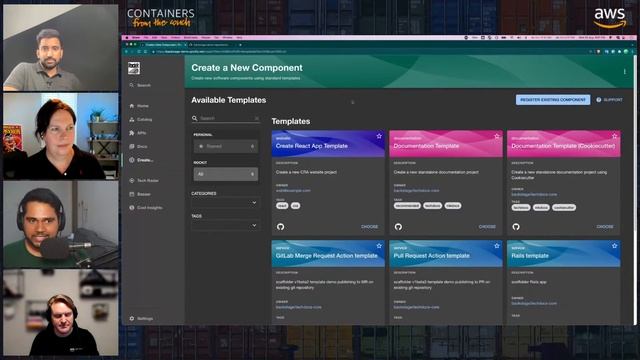Star the Create React App Template
640x360 pixels.
(x=379, y=136)
